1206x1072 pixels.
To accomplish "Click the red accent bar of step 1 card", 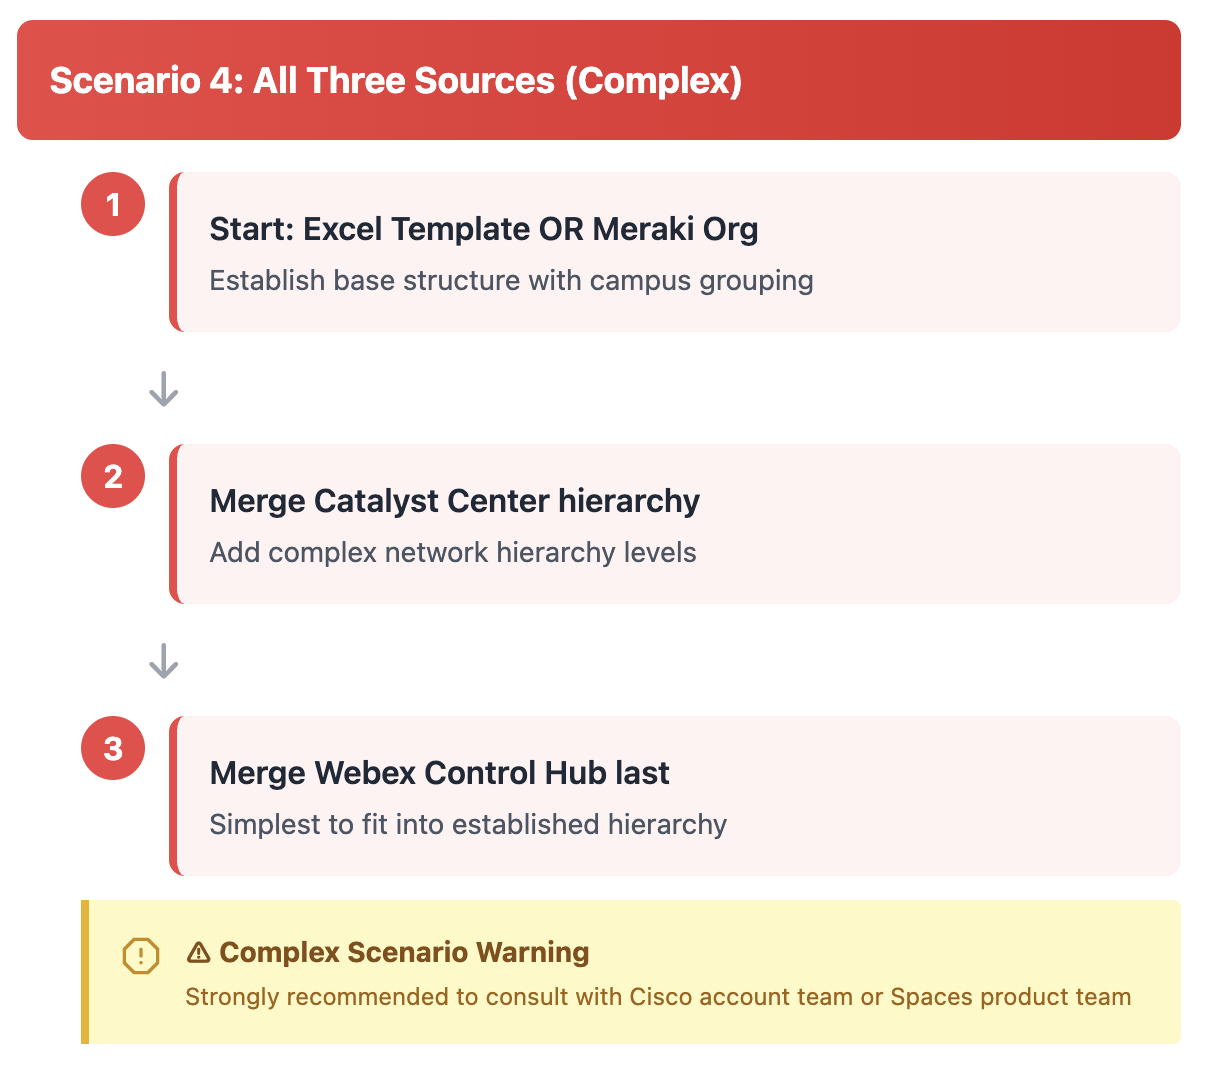I will point(174,252).
